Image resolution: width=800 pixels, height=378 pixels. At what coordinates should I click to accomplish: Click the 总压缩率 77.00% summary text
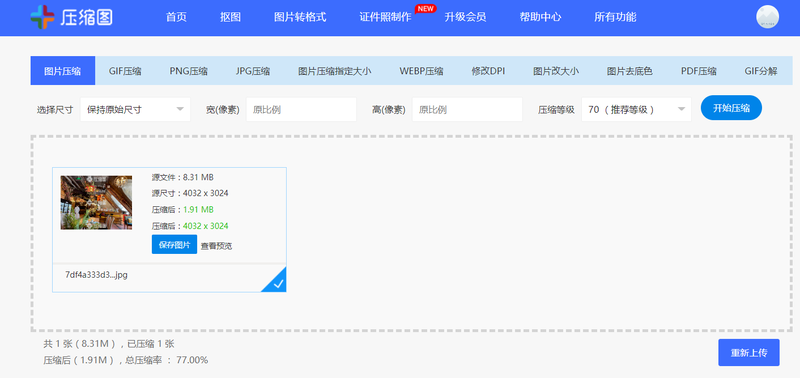point(166,360)
